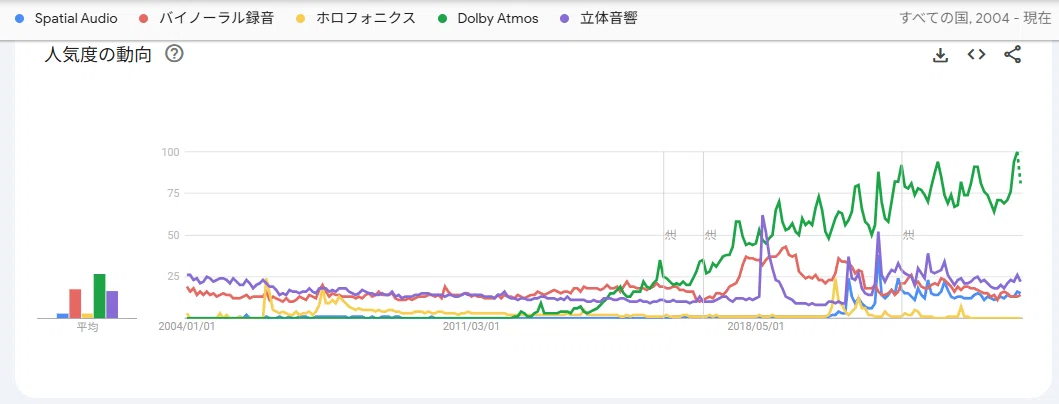The width and height of the screenshot is (1059, 404).
Task: Click the green line's peak at 100
Action: pyautogui.click(x=1017, y=152)
